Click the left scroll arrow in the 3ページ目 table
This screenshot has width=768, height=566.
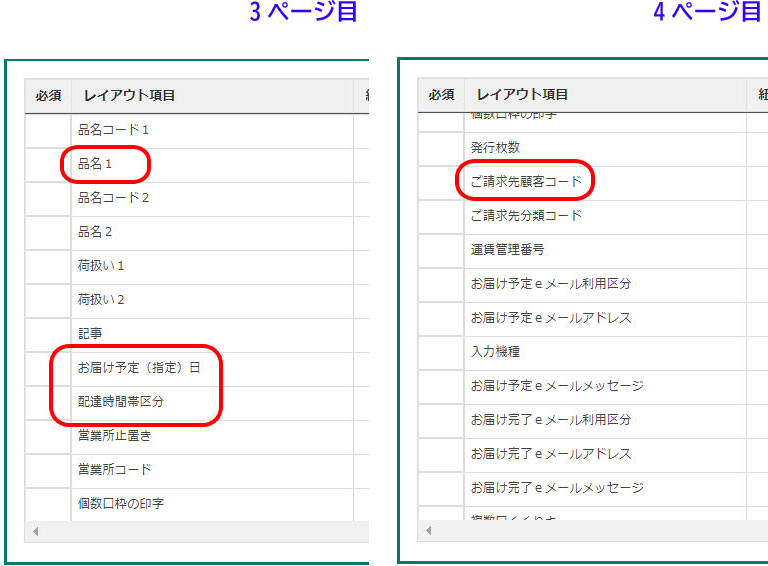click(x=36, y=531)
